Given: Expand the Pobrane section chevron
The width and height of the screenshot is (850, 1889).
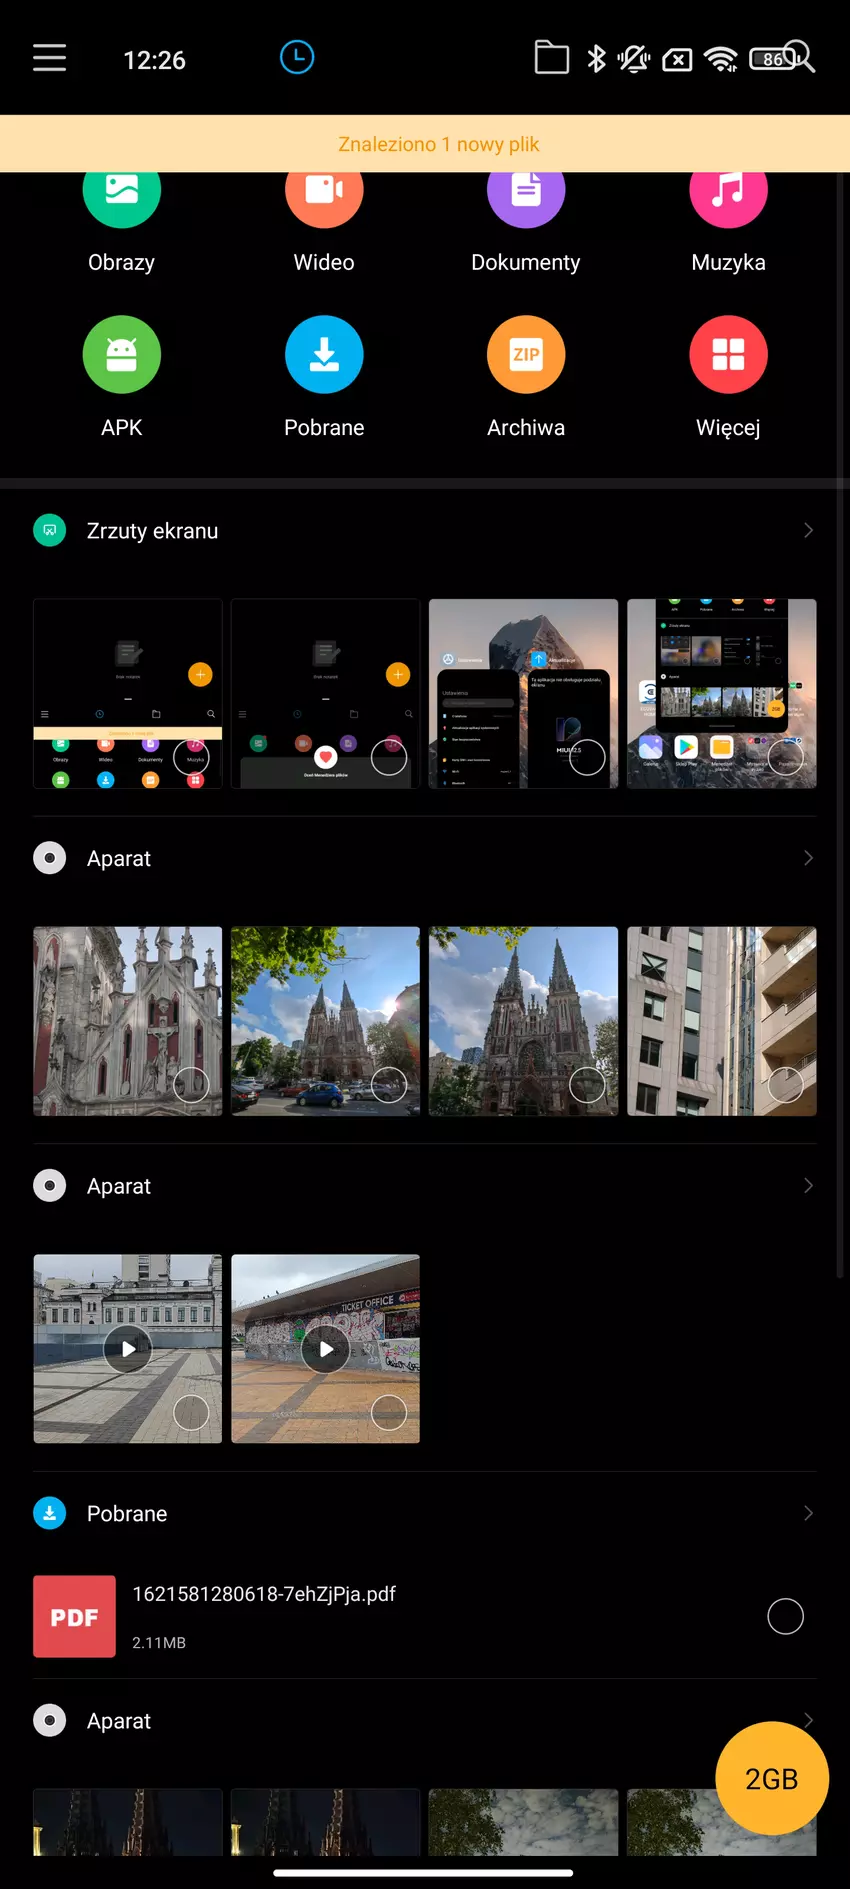Looking at the screenshot, I should click(808, 1513).
